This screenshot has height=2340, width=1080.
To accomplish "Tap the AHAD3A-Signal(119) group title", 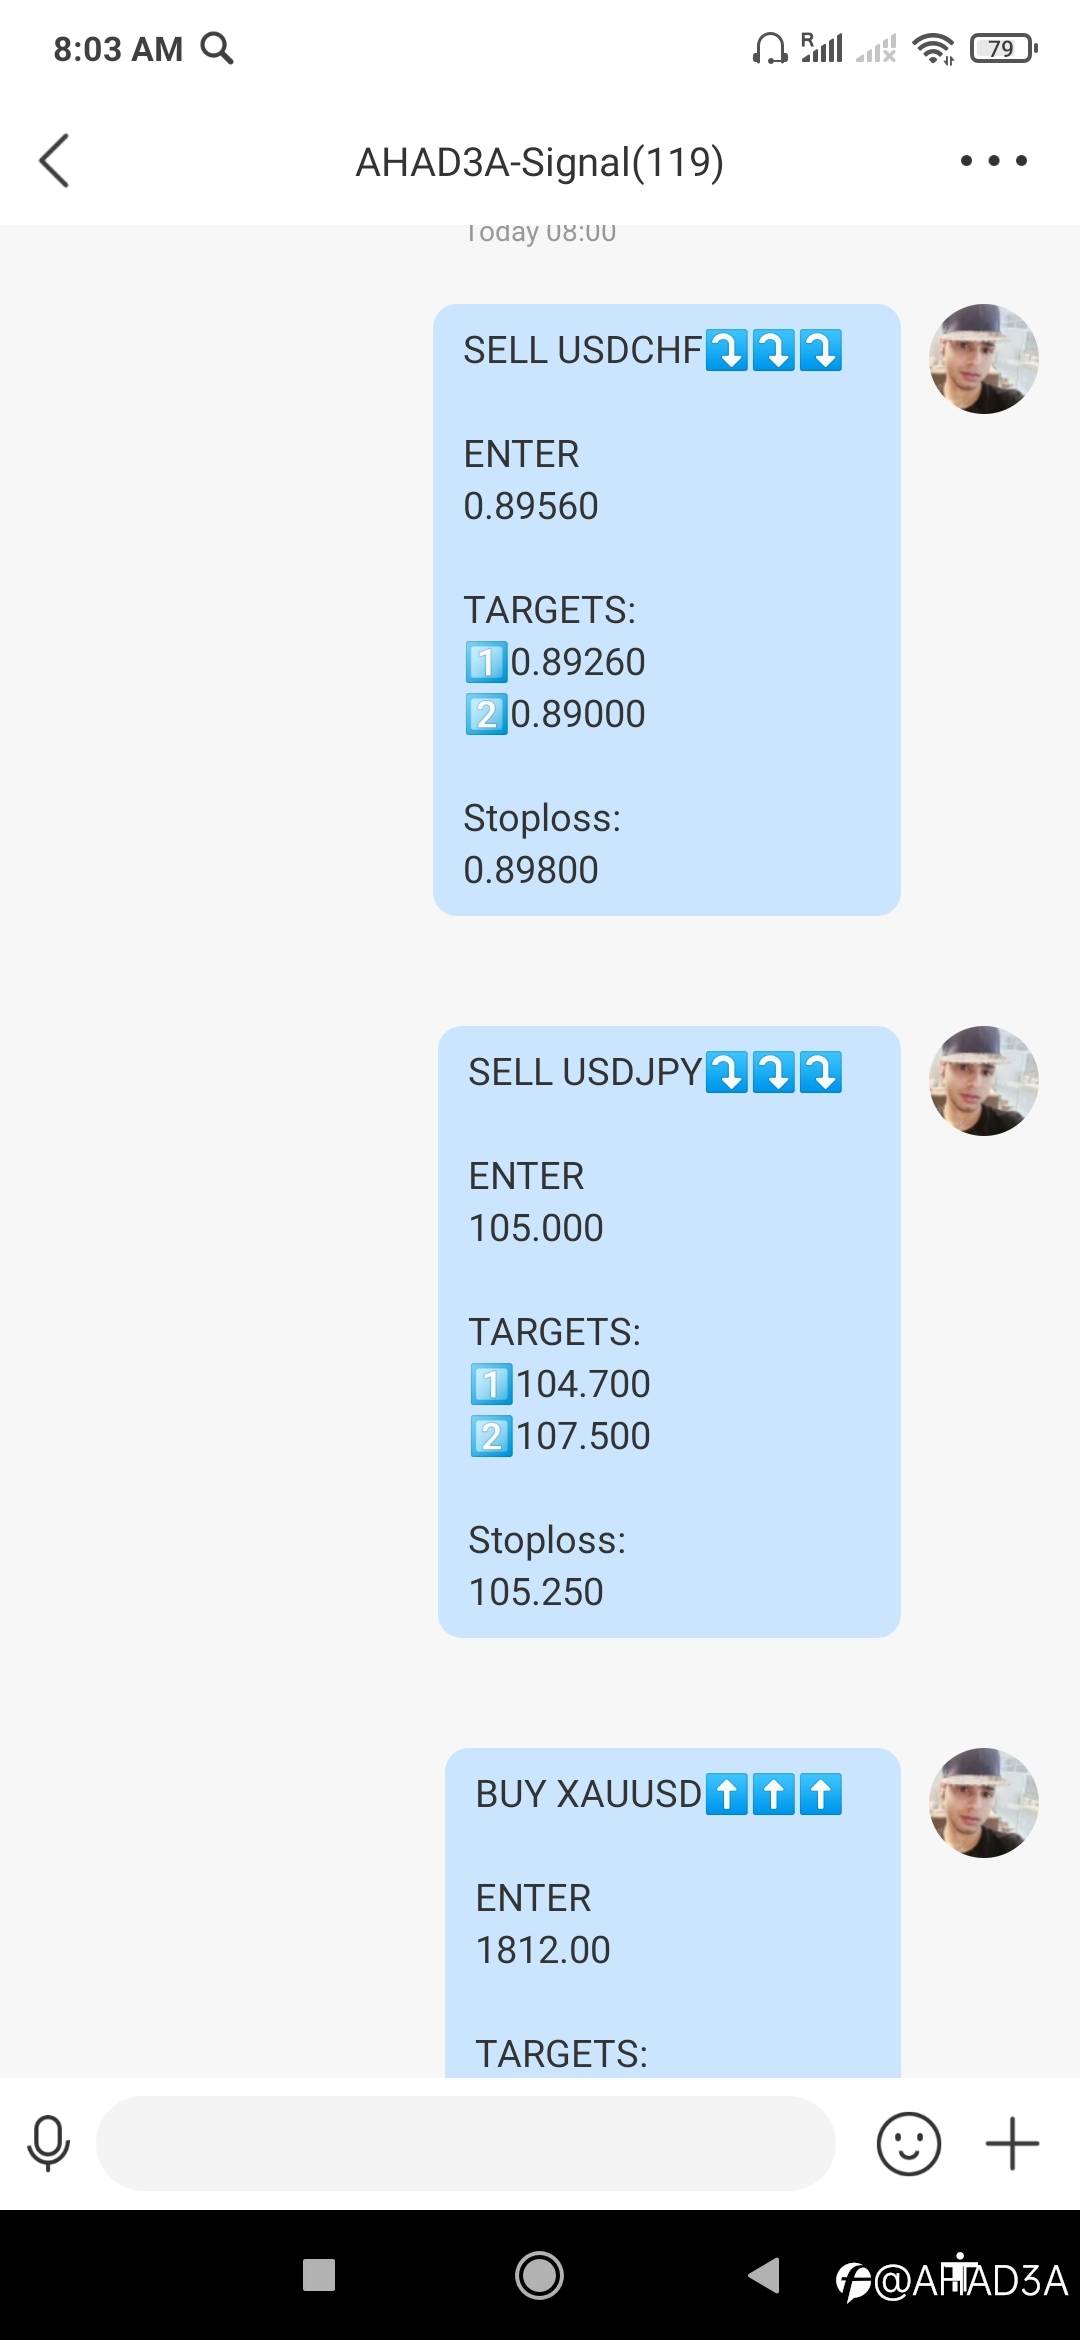I will 540,162.
